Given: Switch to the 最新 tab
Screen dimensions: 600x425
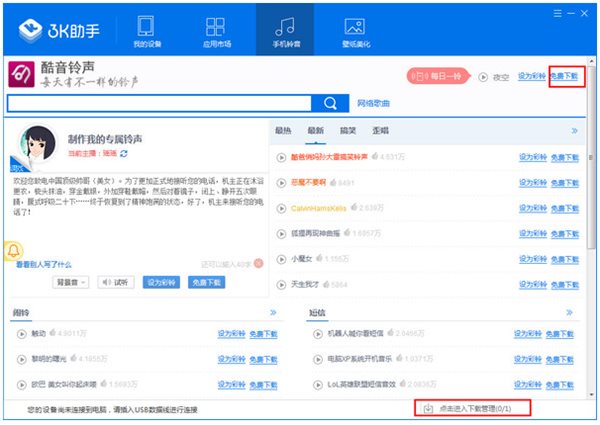Looking at the screenshot, I should click(x=316, y=131).
